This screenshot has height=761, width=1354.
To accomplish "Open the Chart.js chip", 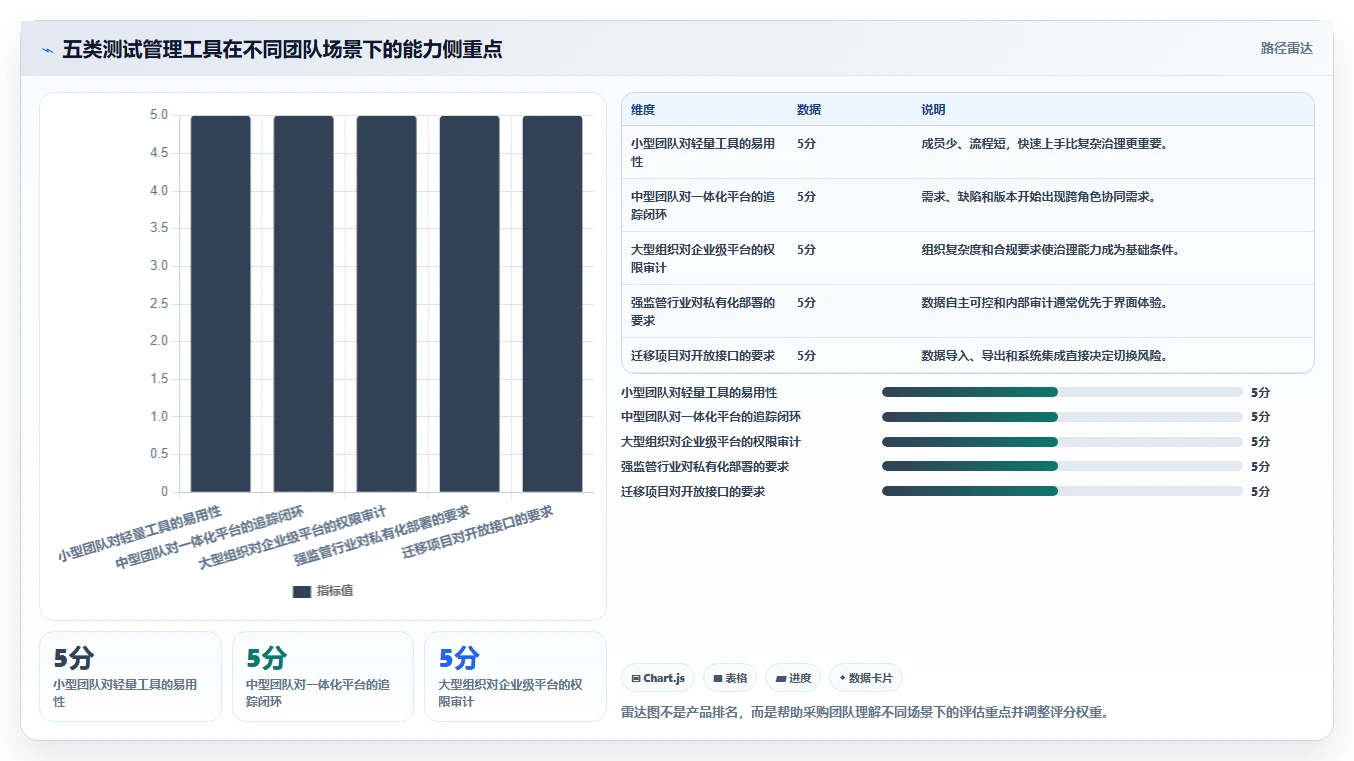I will pyautogui.click(x=658, y=678).
